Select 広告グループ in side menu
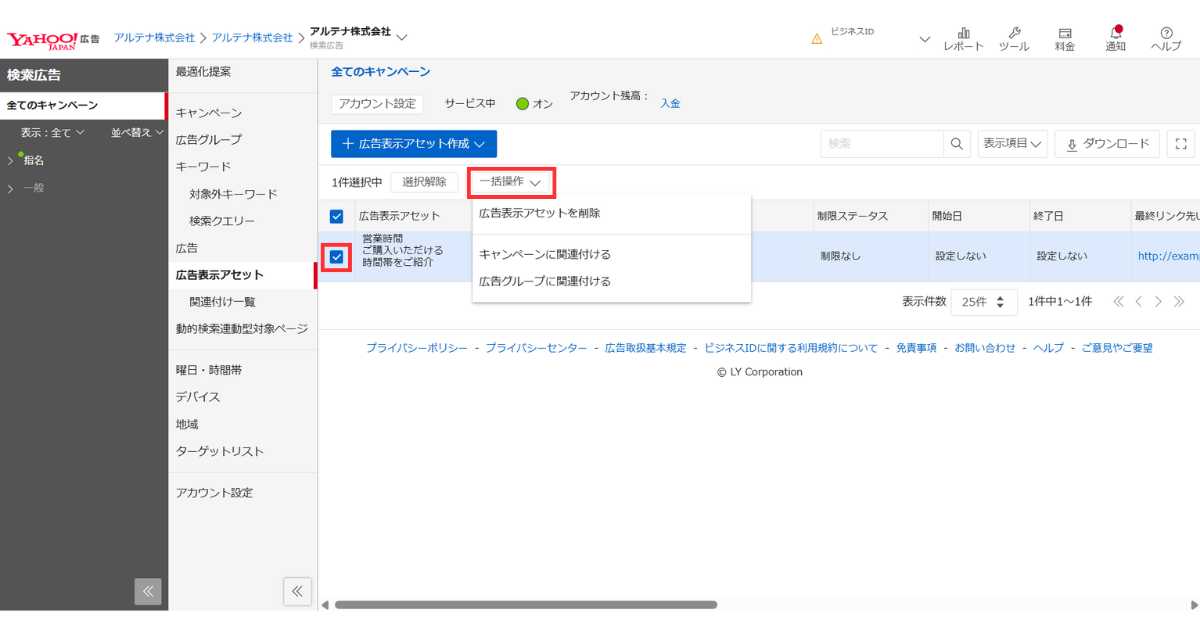The height and width of the screenshot is (630, 1200). (x=208, y=140)
